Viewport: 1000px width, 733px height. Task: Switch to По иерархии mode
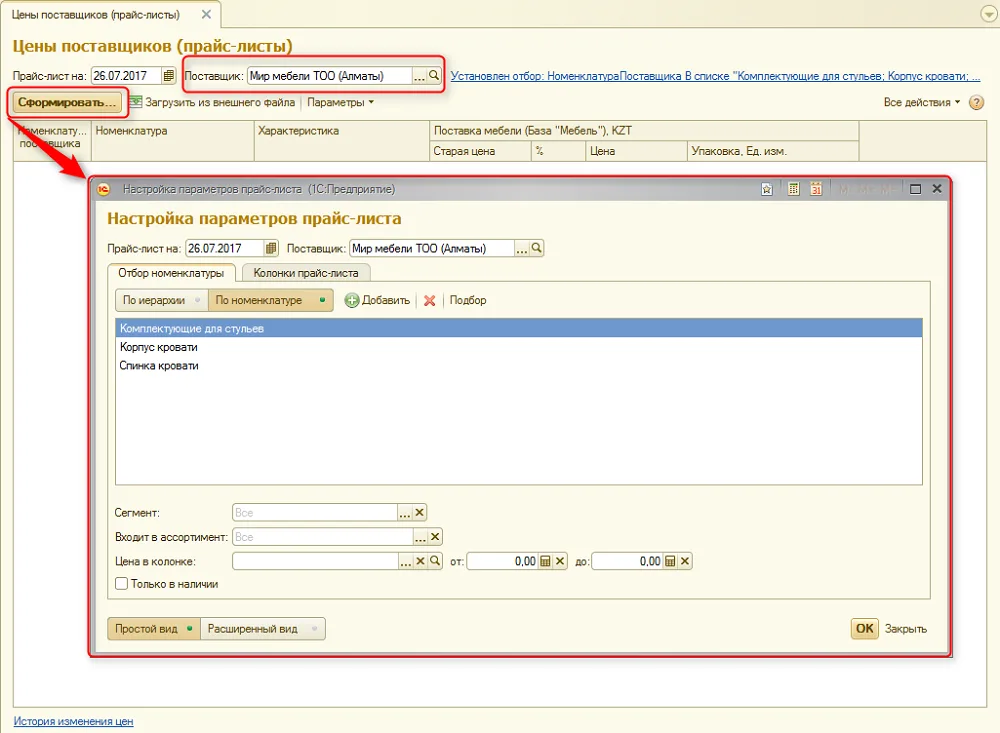point(162,300)
